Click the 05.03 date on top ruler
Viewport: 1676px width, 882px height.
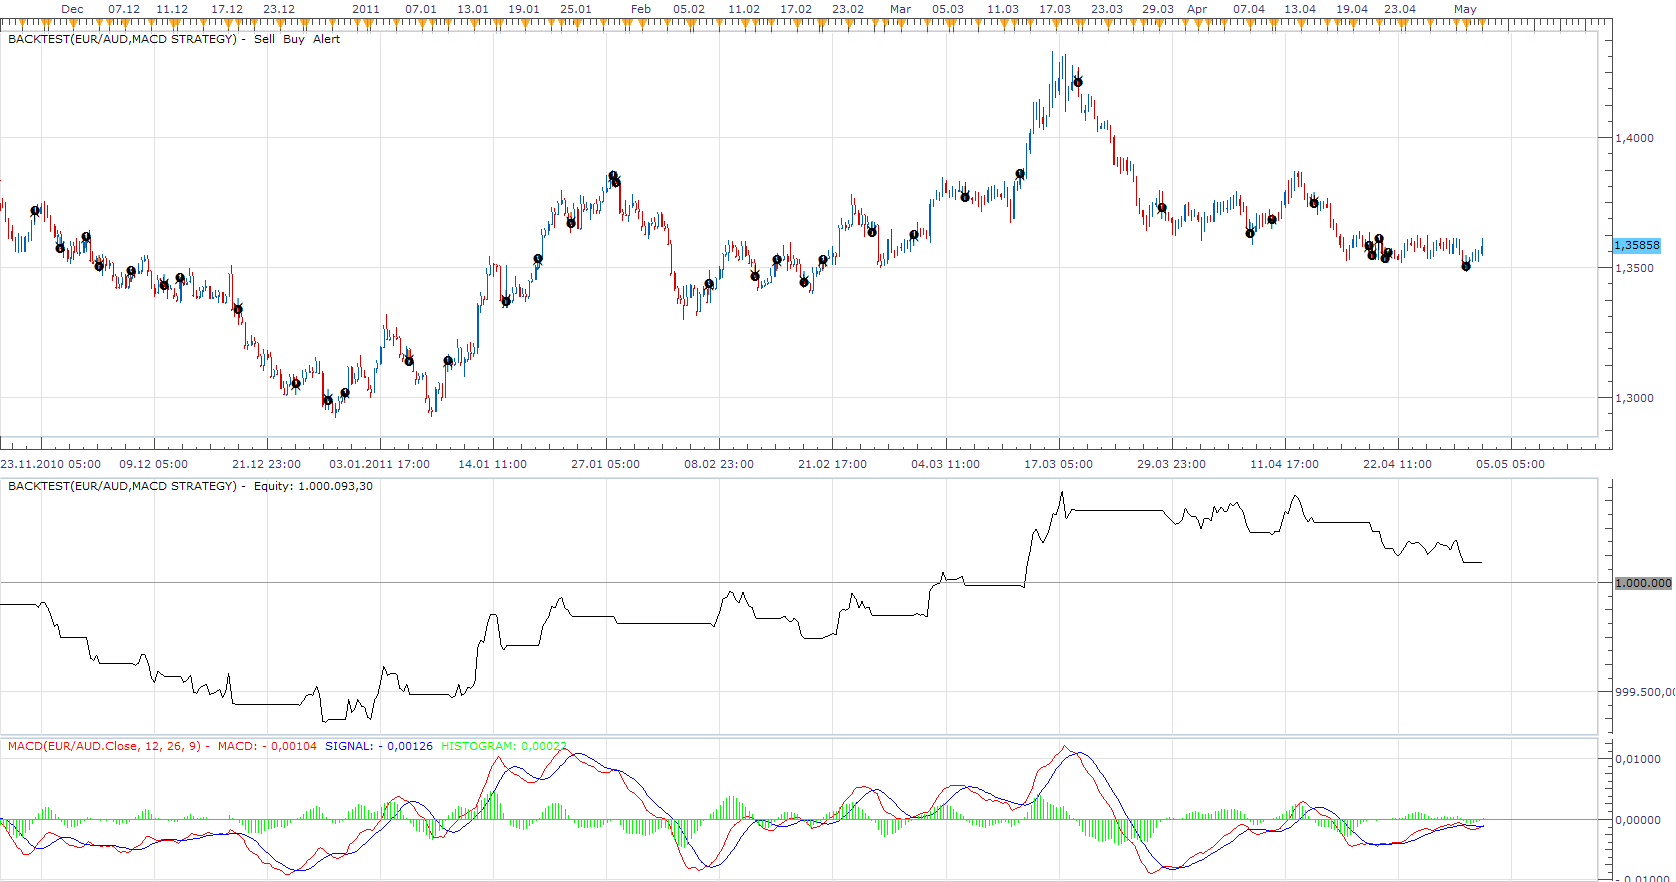click(x=948, y=9)
